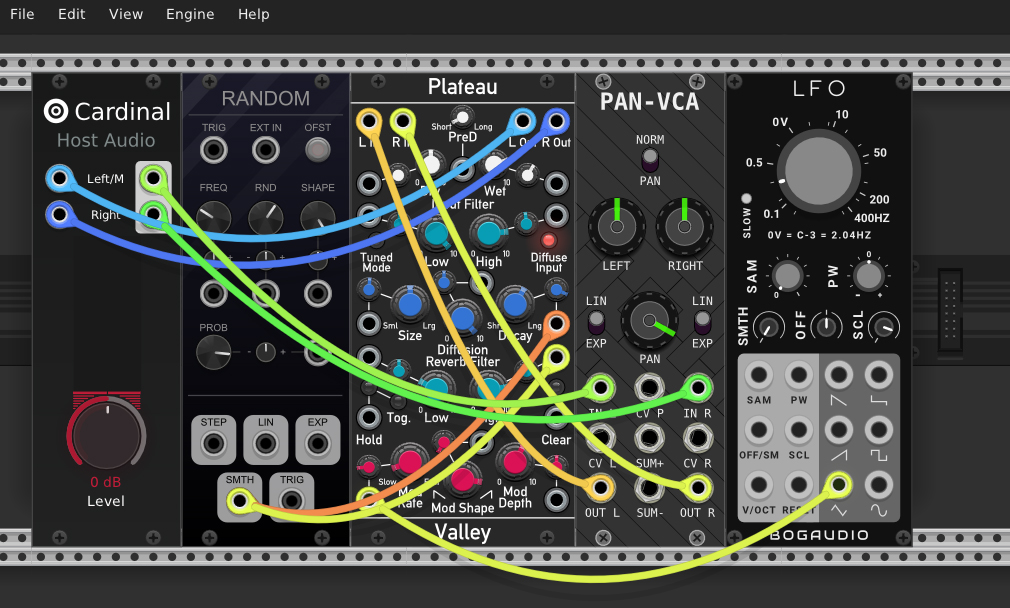Viewport: 1010px width, 608px height.
Task: Click the V/OCT input port on LFO
Action: coord(759,486)
